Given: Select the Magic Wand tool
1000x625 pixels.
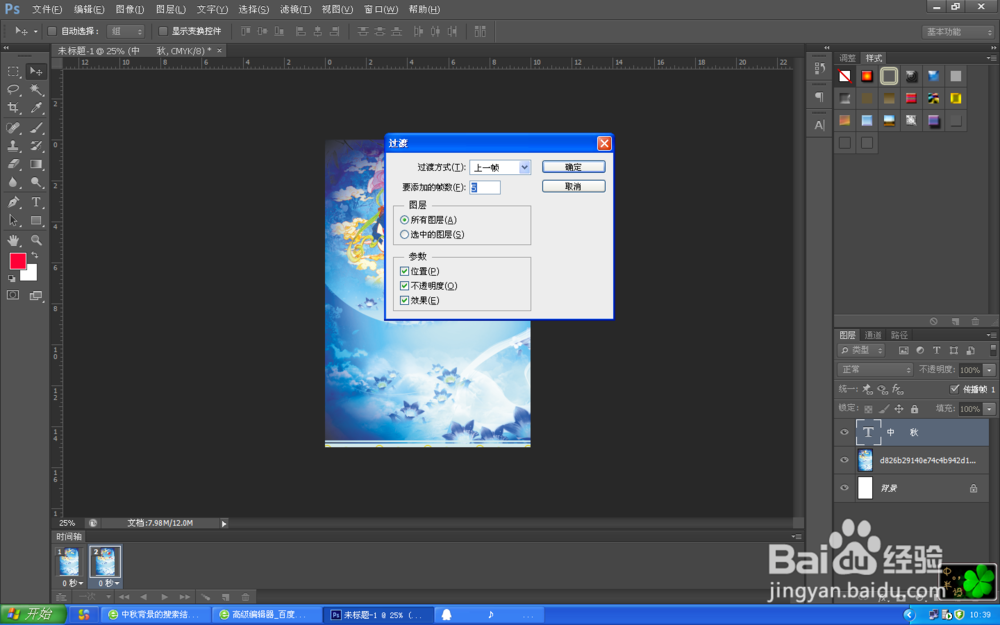Looking at the screenshot, I should [36, 89].
